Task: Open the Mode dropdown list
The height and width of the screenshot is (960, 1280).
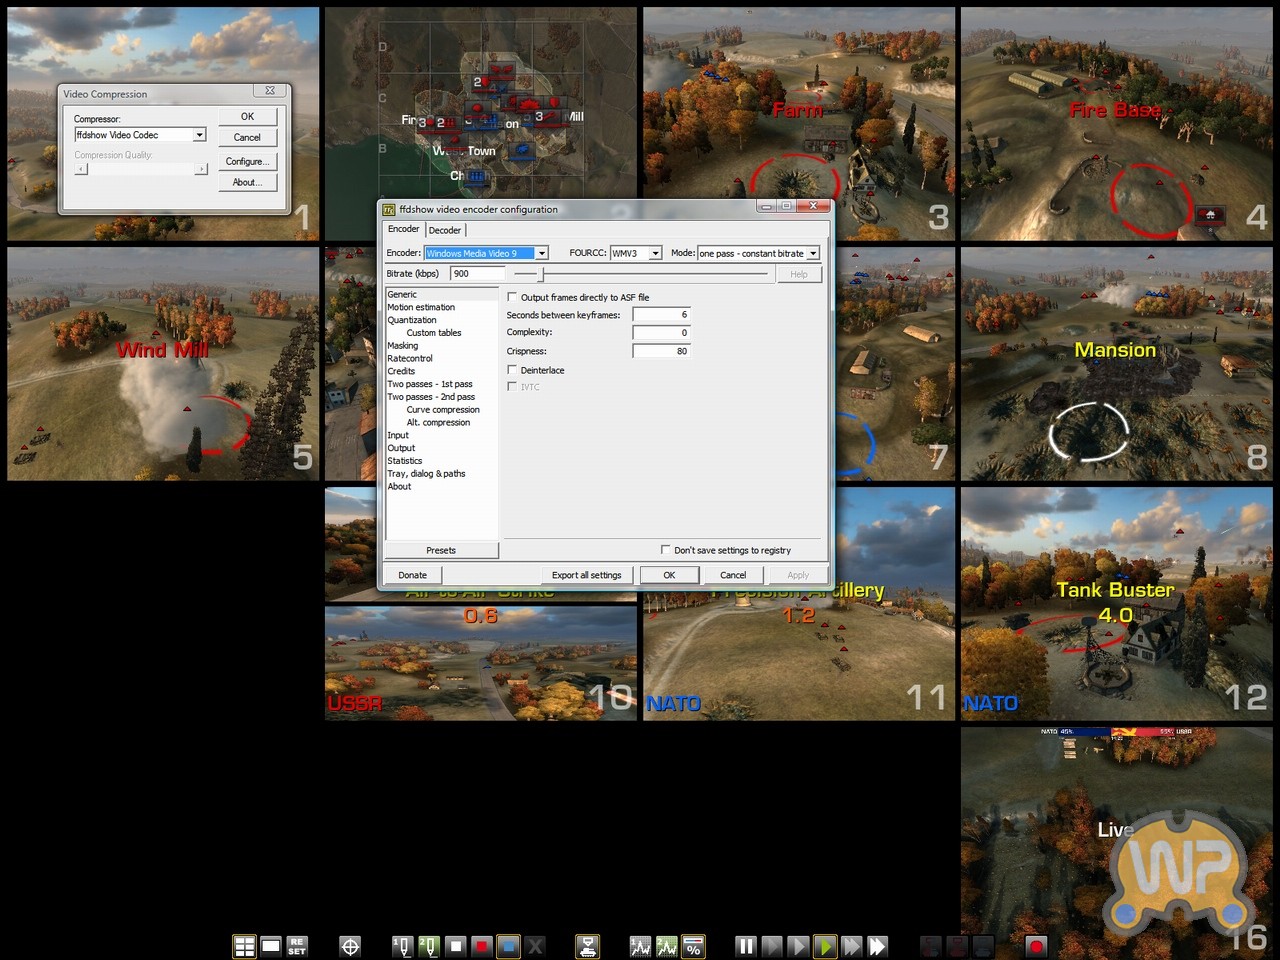Action: (812, 253)
